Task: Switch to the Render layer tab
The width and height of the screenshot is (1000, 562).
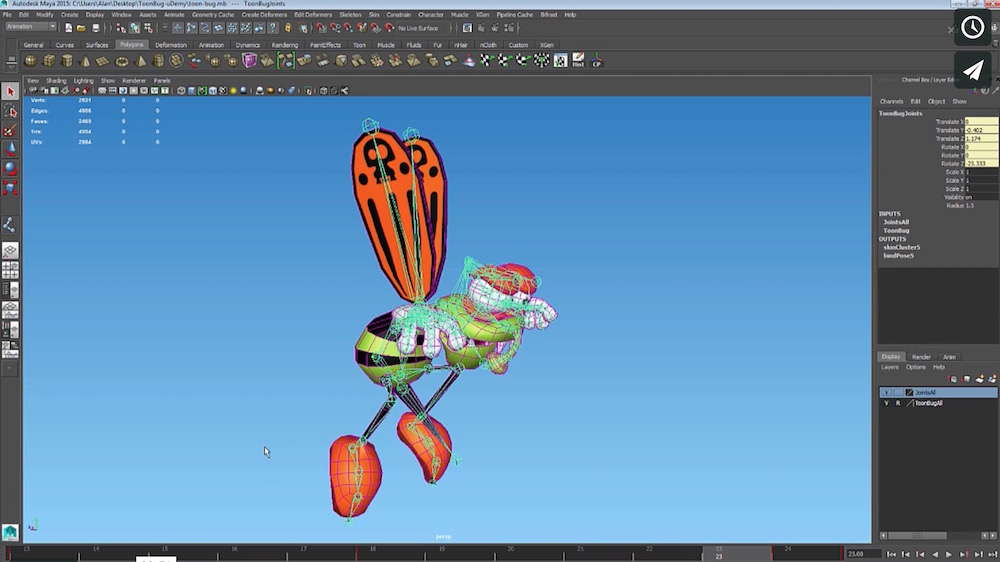Action: click(x=921, y=356)
